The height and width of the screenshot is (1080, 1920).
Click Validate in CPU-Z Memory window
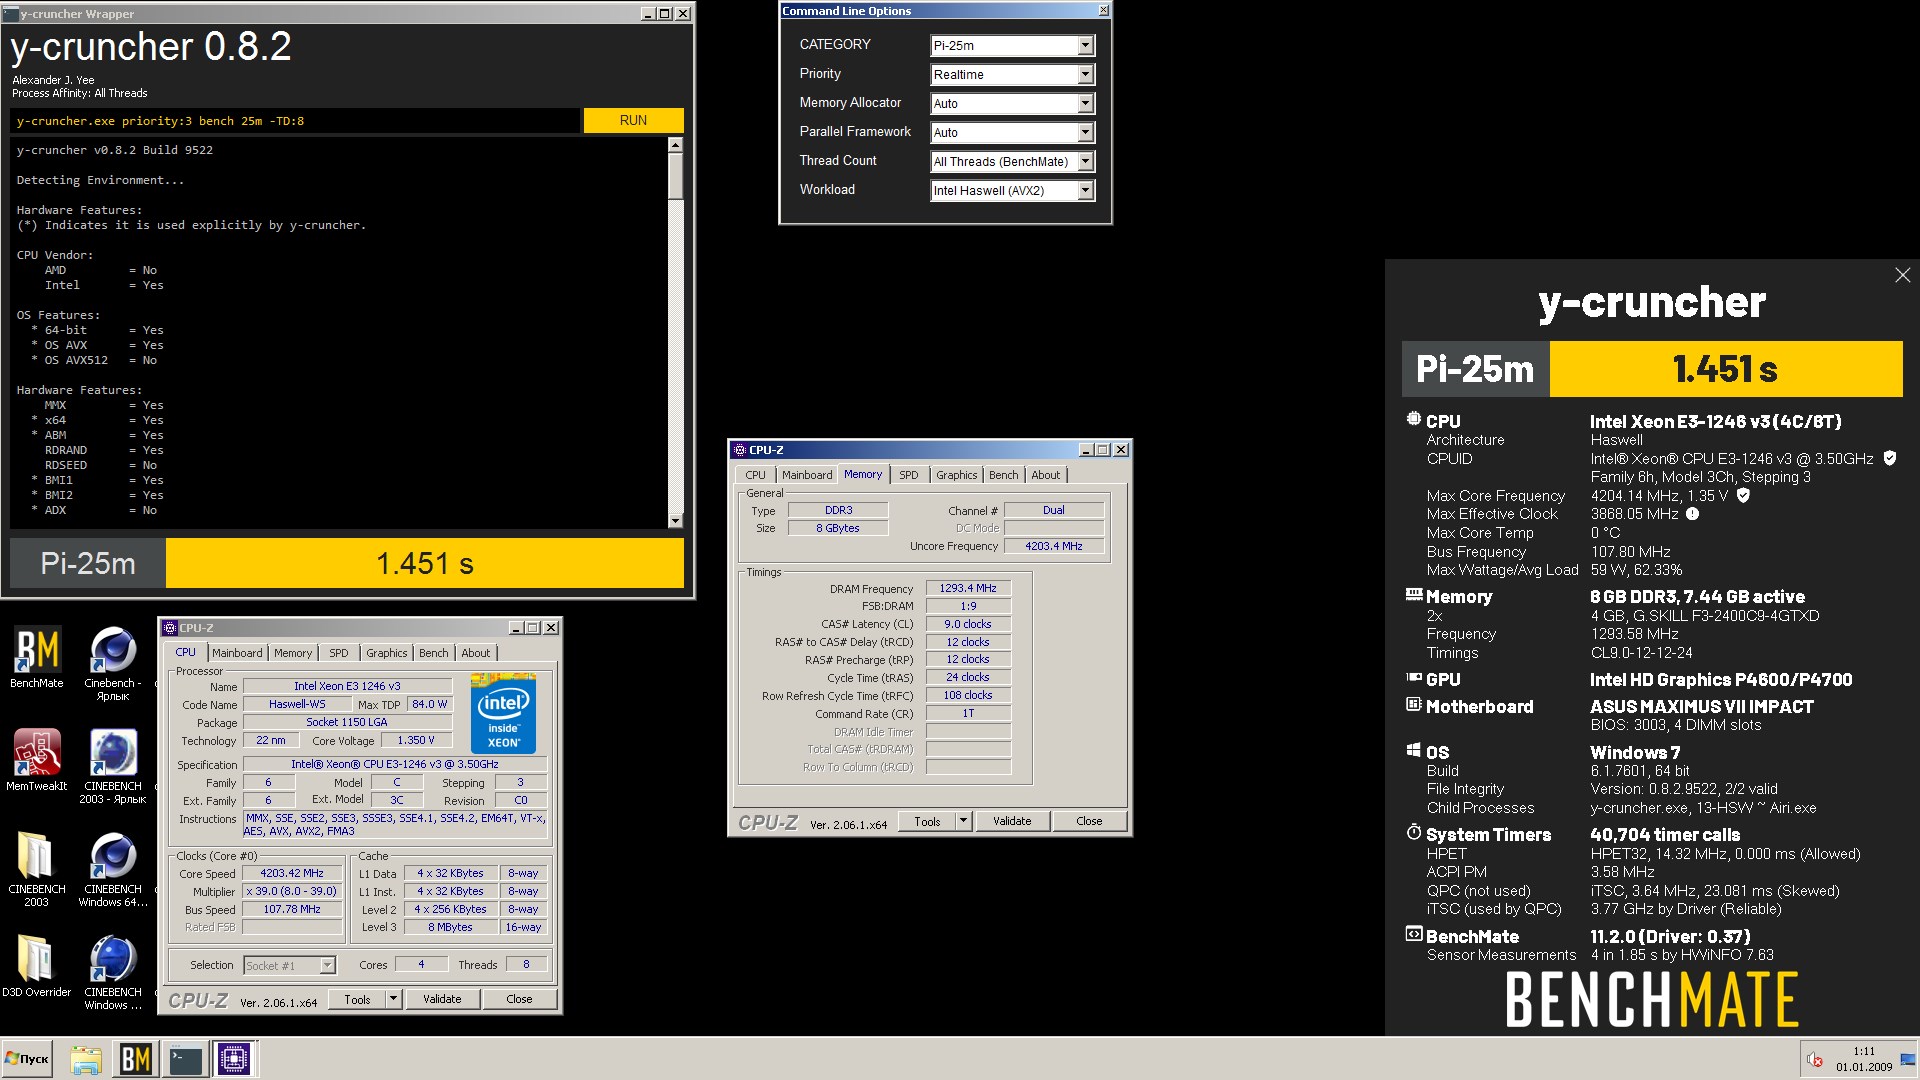tap(1012, 821)
